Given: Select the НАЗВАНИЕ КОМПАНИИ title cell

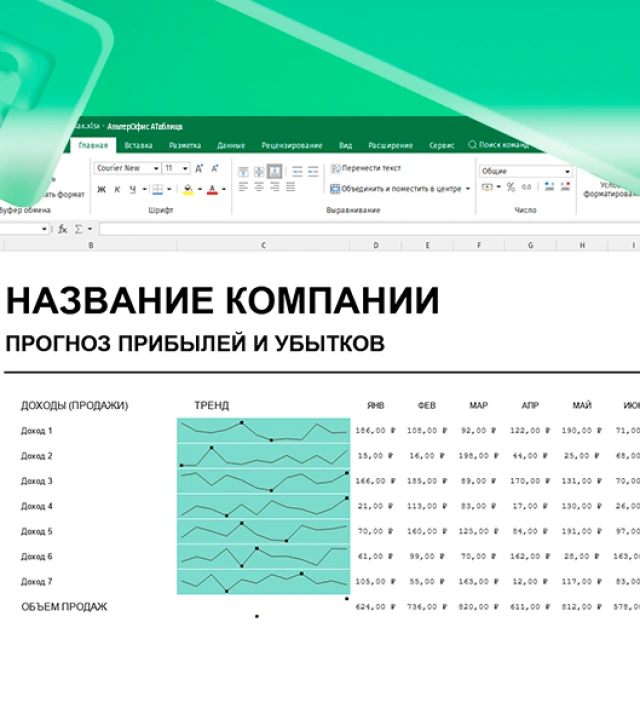Looking at the screenshot, I should point(222,300).
